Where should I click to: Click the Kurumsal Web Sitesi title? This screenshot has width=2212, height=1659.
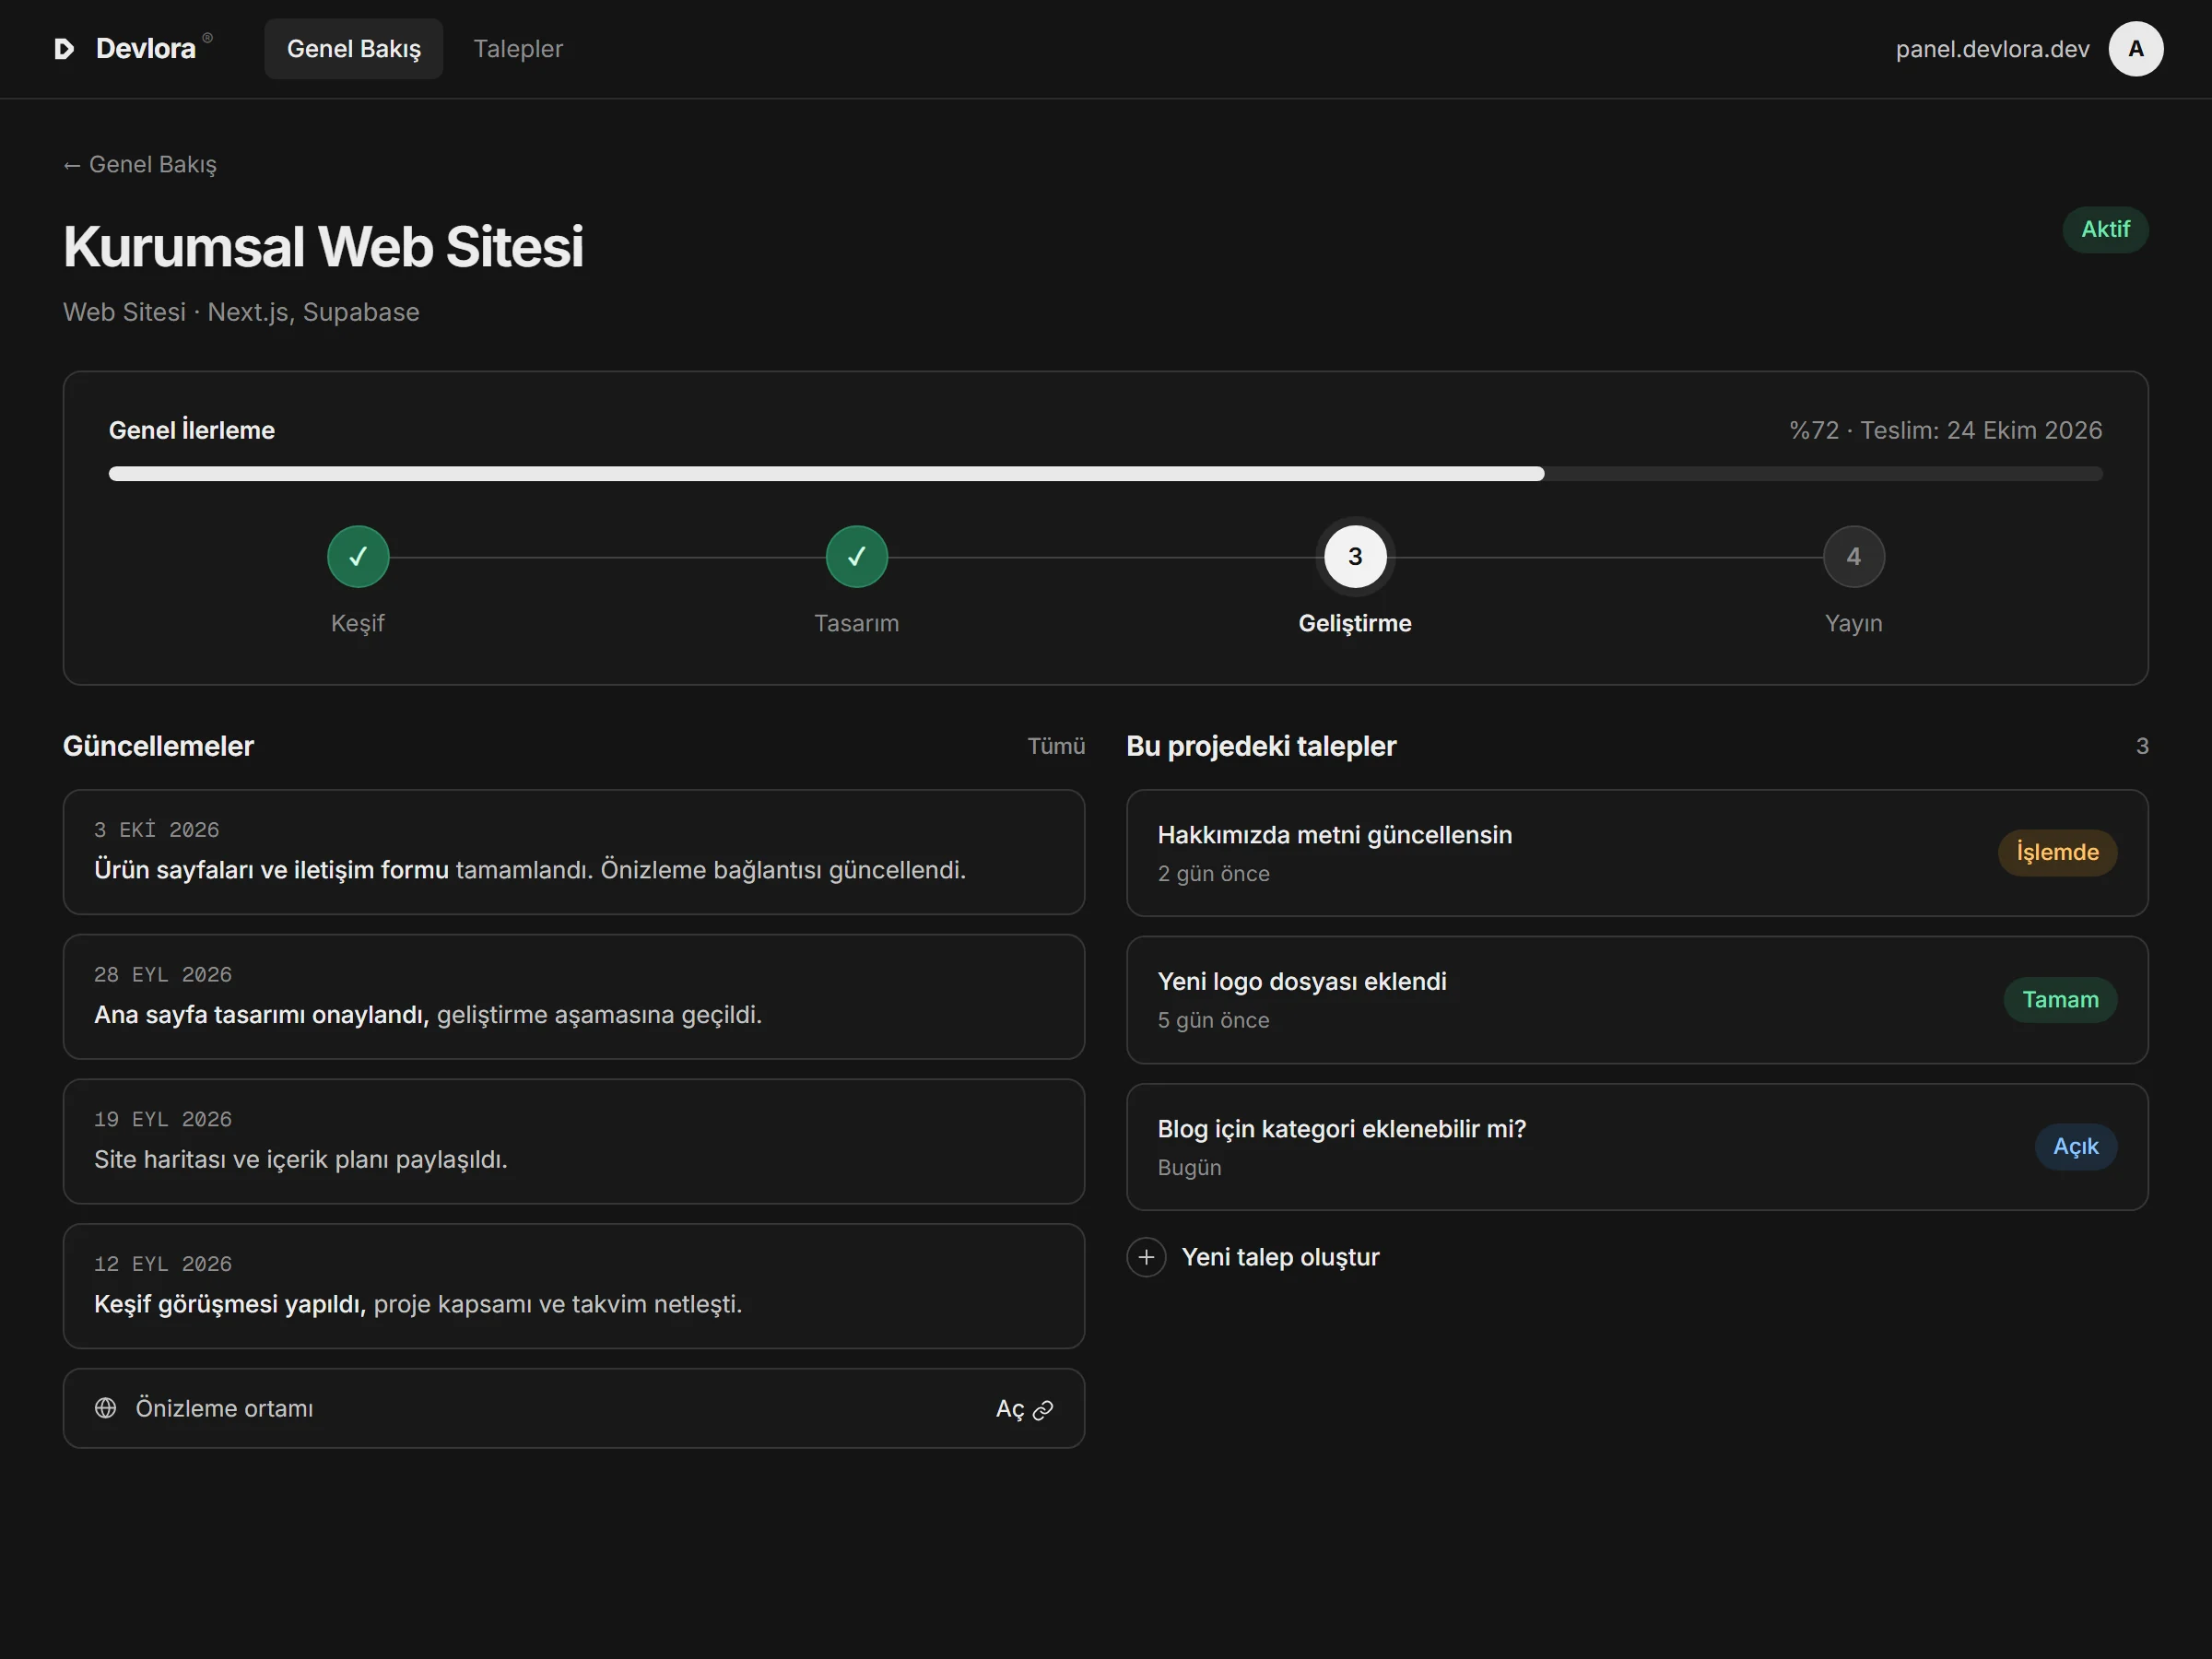coord(323,247)
